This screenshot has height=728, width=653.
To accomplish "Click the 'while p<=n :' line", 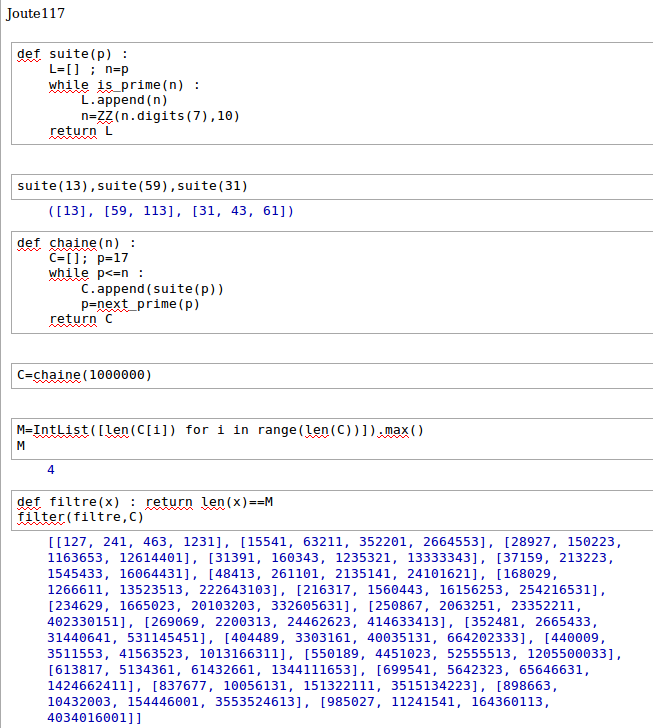I will [97, 273].
